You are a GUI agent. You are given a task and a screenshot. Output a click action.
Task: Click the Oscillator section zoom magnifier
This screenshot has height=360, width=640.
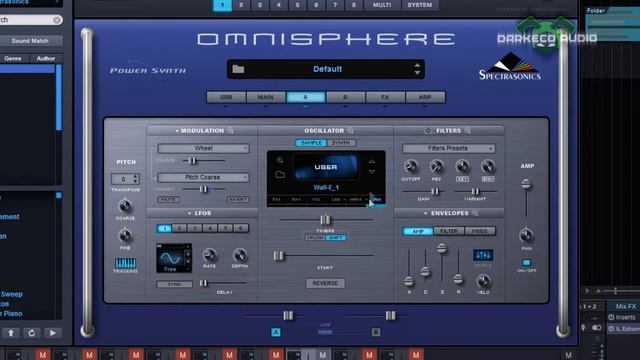351,131
